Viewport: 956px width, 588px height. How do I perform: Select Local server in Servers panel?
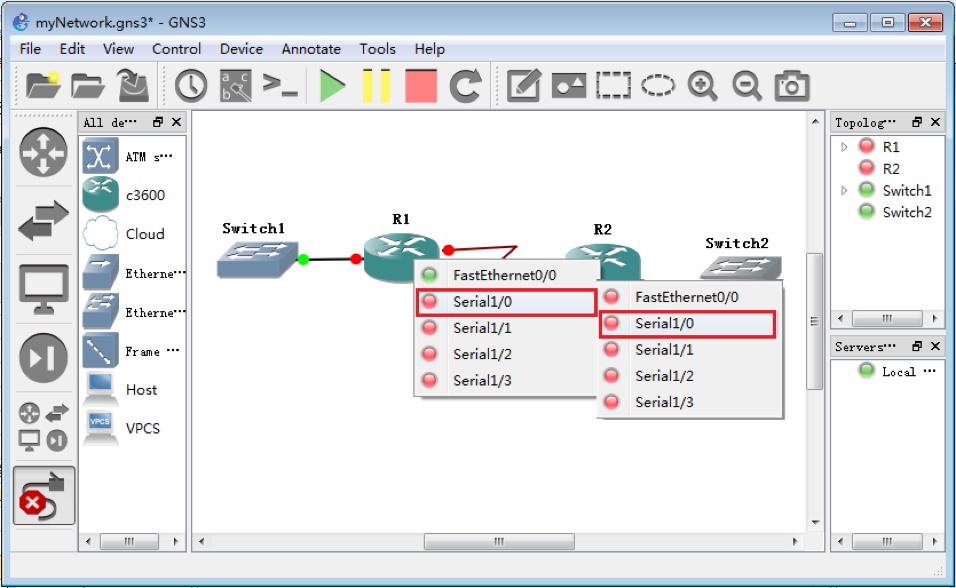899,371
